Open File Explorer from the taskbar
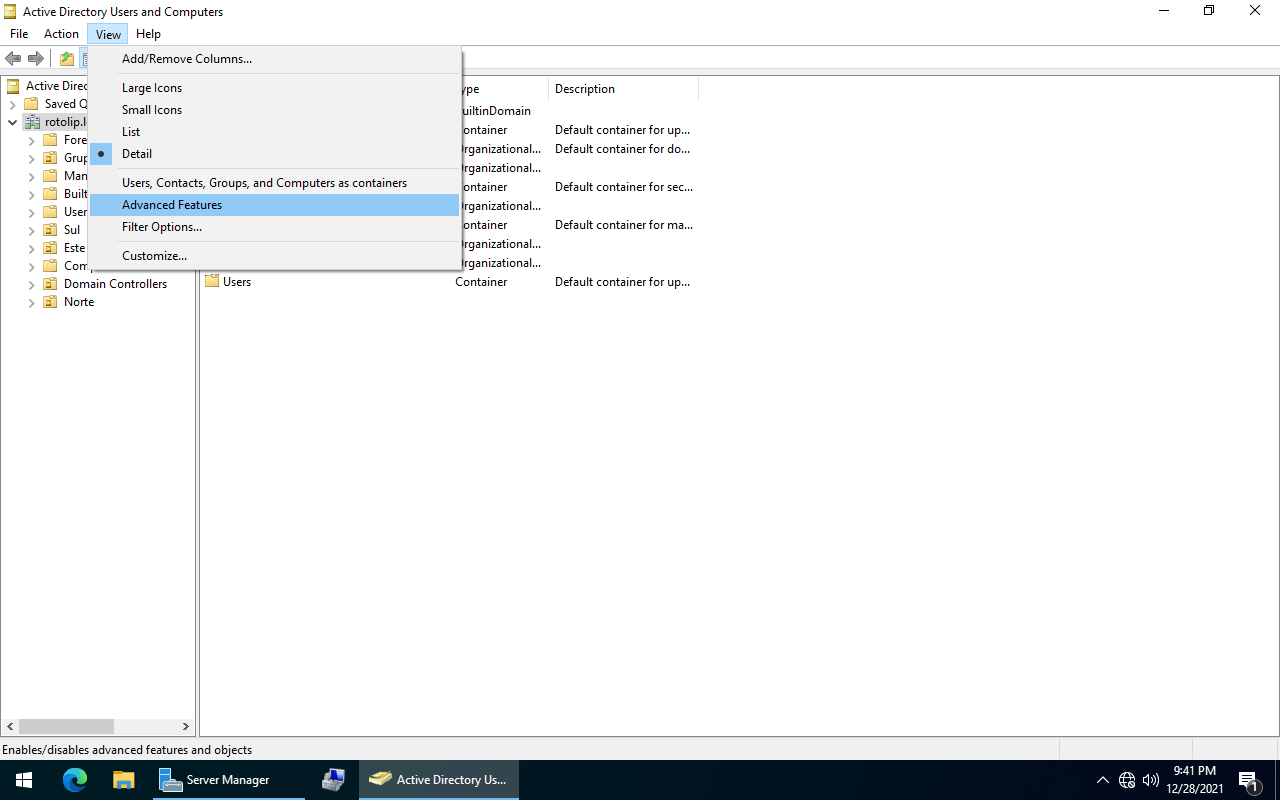The height and width of the screenshot is (800, 1280). pos(123,780)
